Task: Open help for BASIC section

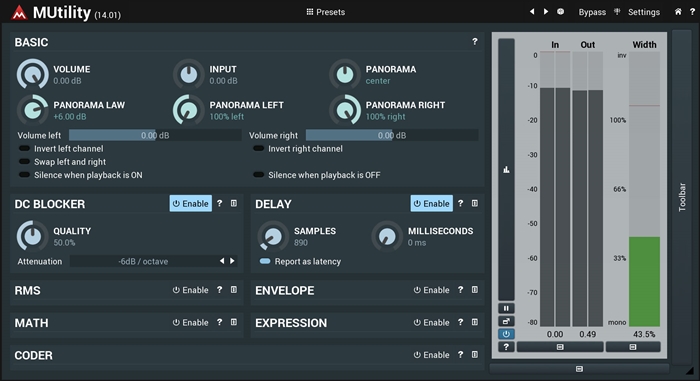Action: [475, 41]
